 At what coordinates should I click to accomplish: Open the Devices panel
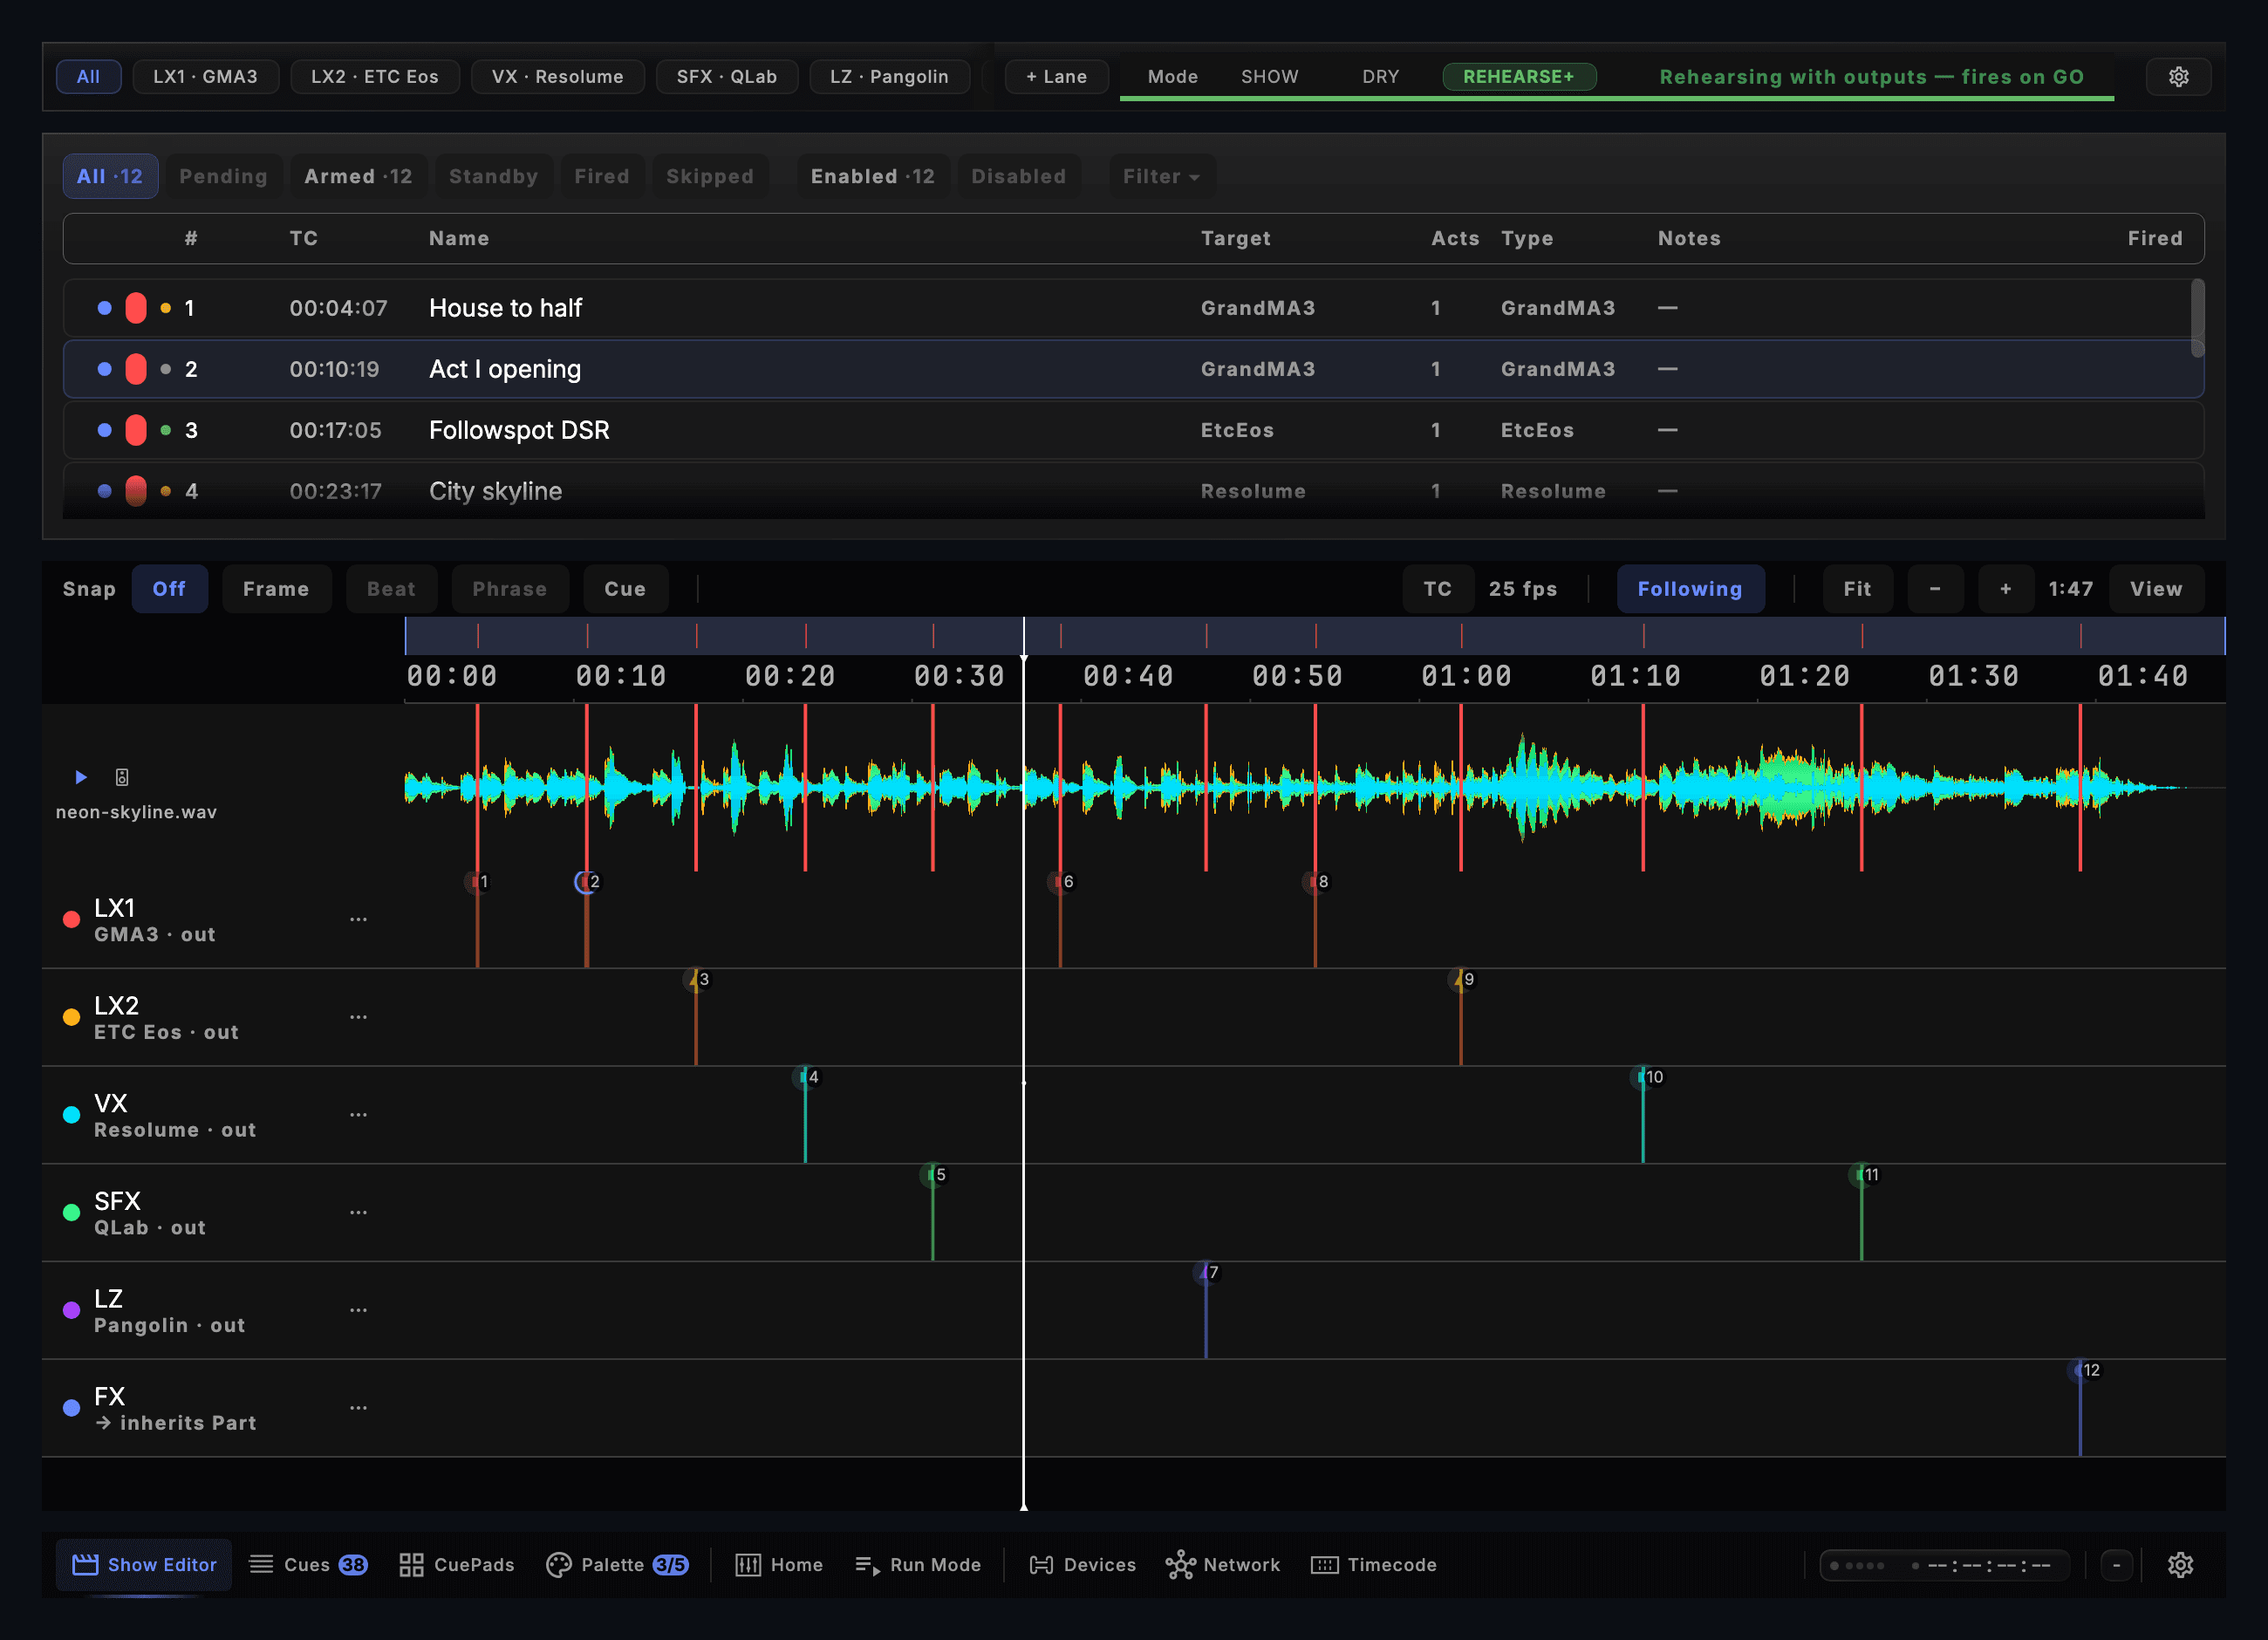click(1083, 1565)
